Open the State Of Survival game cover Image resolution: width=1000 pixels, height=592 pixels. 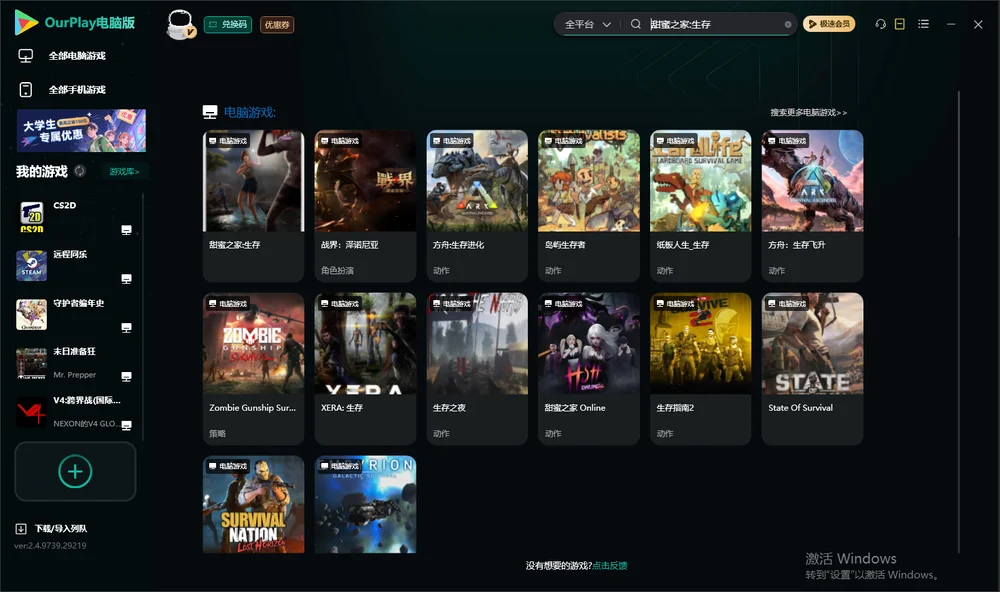click(x=812, y=344)
